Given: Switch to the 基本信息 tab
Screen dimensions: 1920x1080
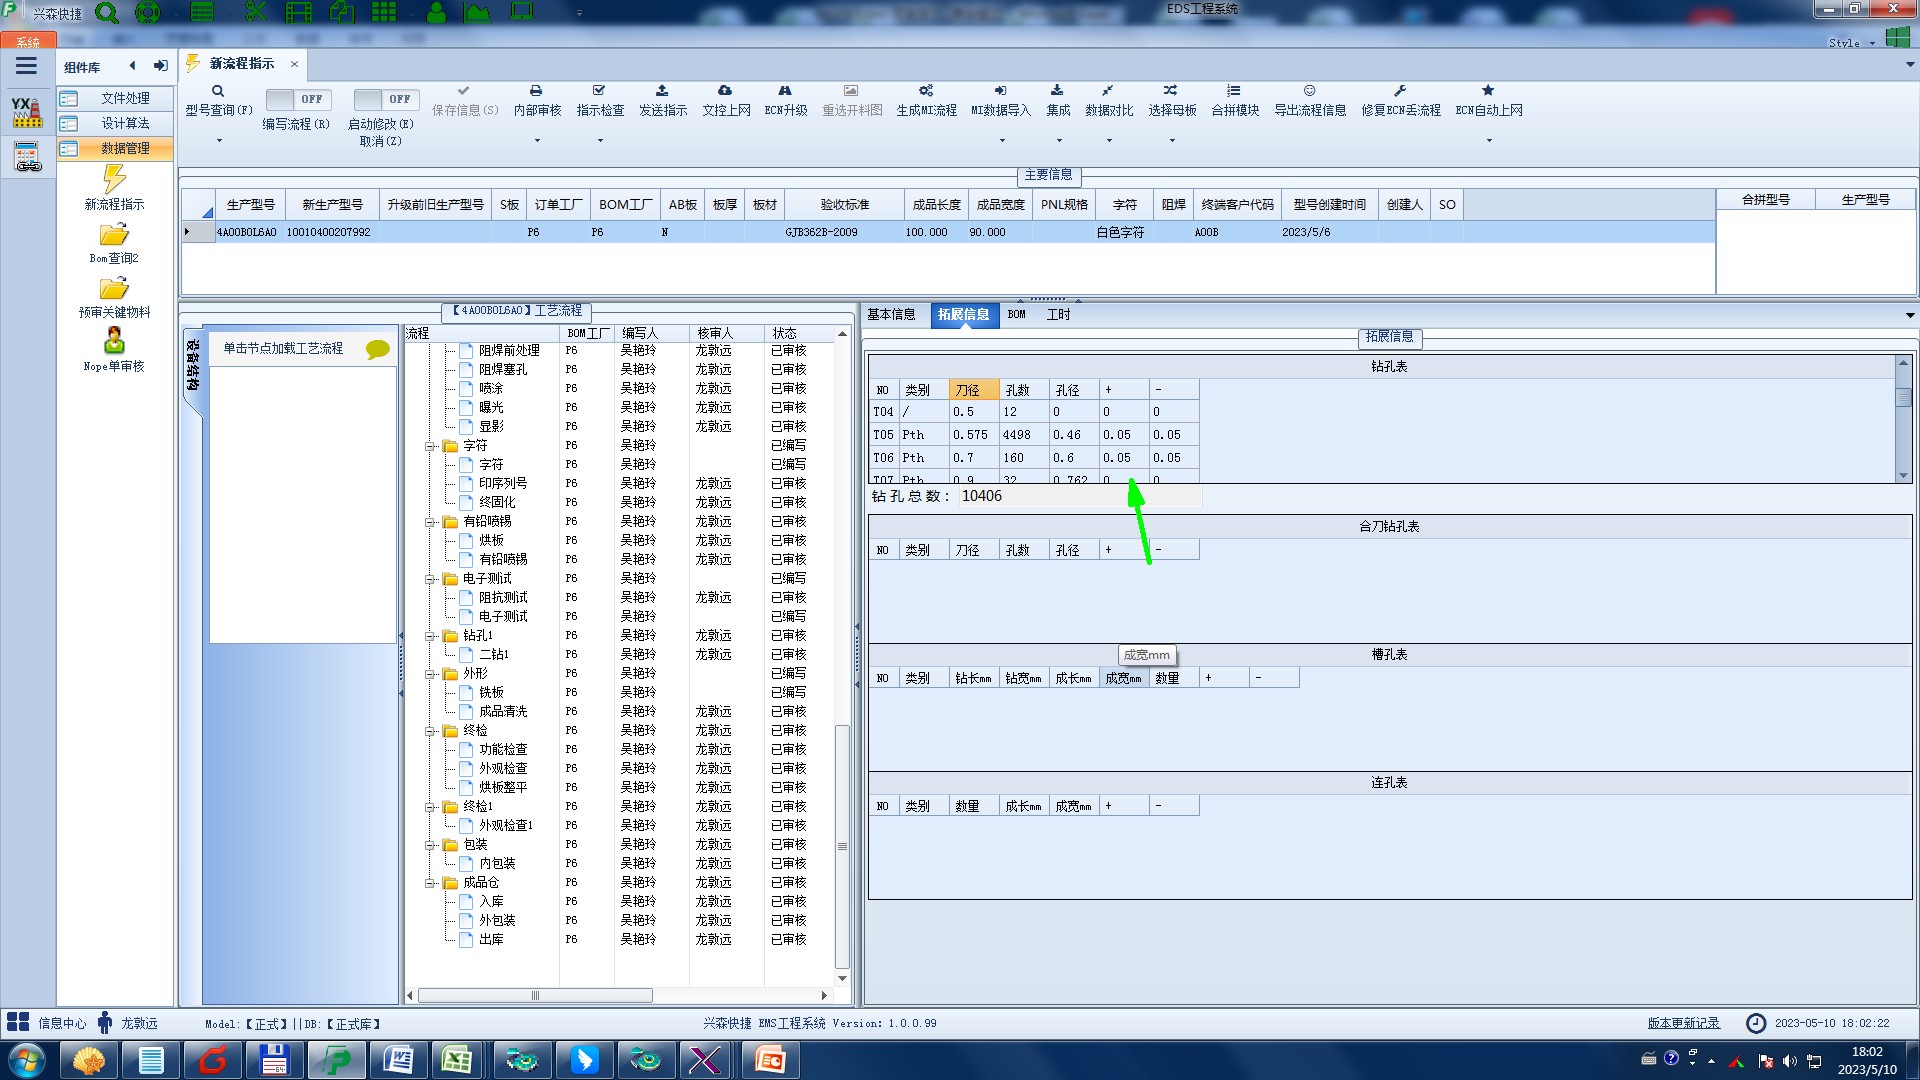Looking at the screenshot, I should pyautogui.click(x=891, y=315).
